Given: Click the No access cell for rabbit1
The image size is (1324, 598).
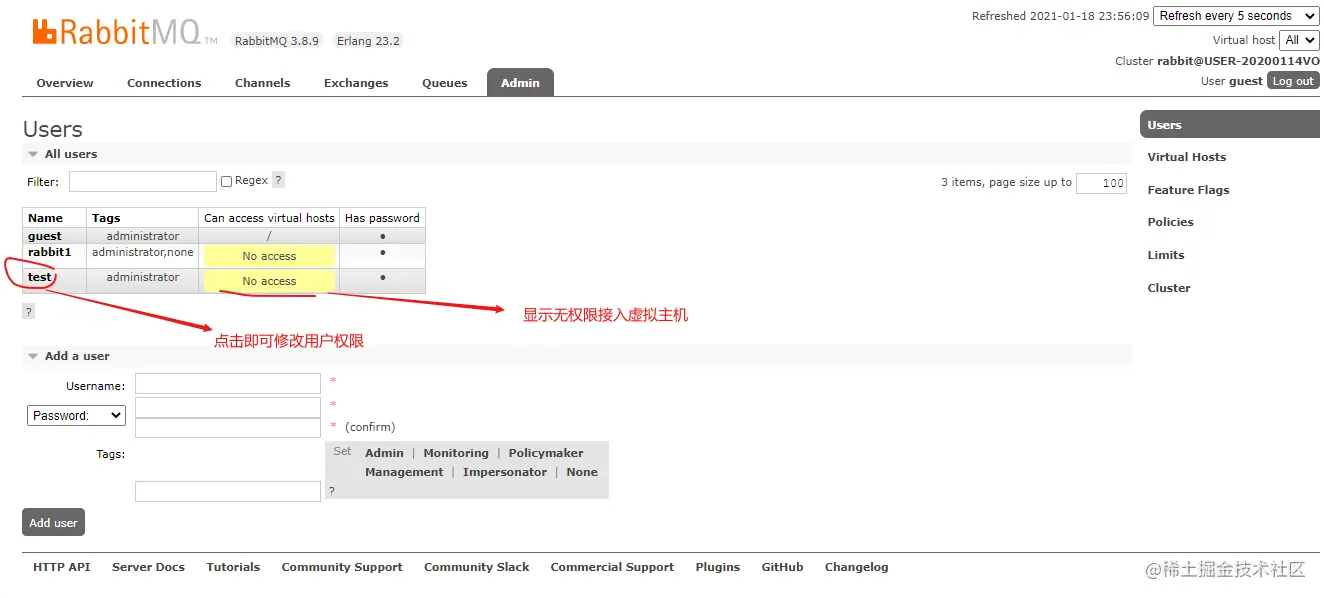Looking at the screenshot, I should tap(269, 256).
